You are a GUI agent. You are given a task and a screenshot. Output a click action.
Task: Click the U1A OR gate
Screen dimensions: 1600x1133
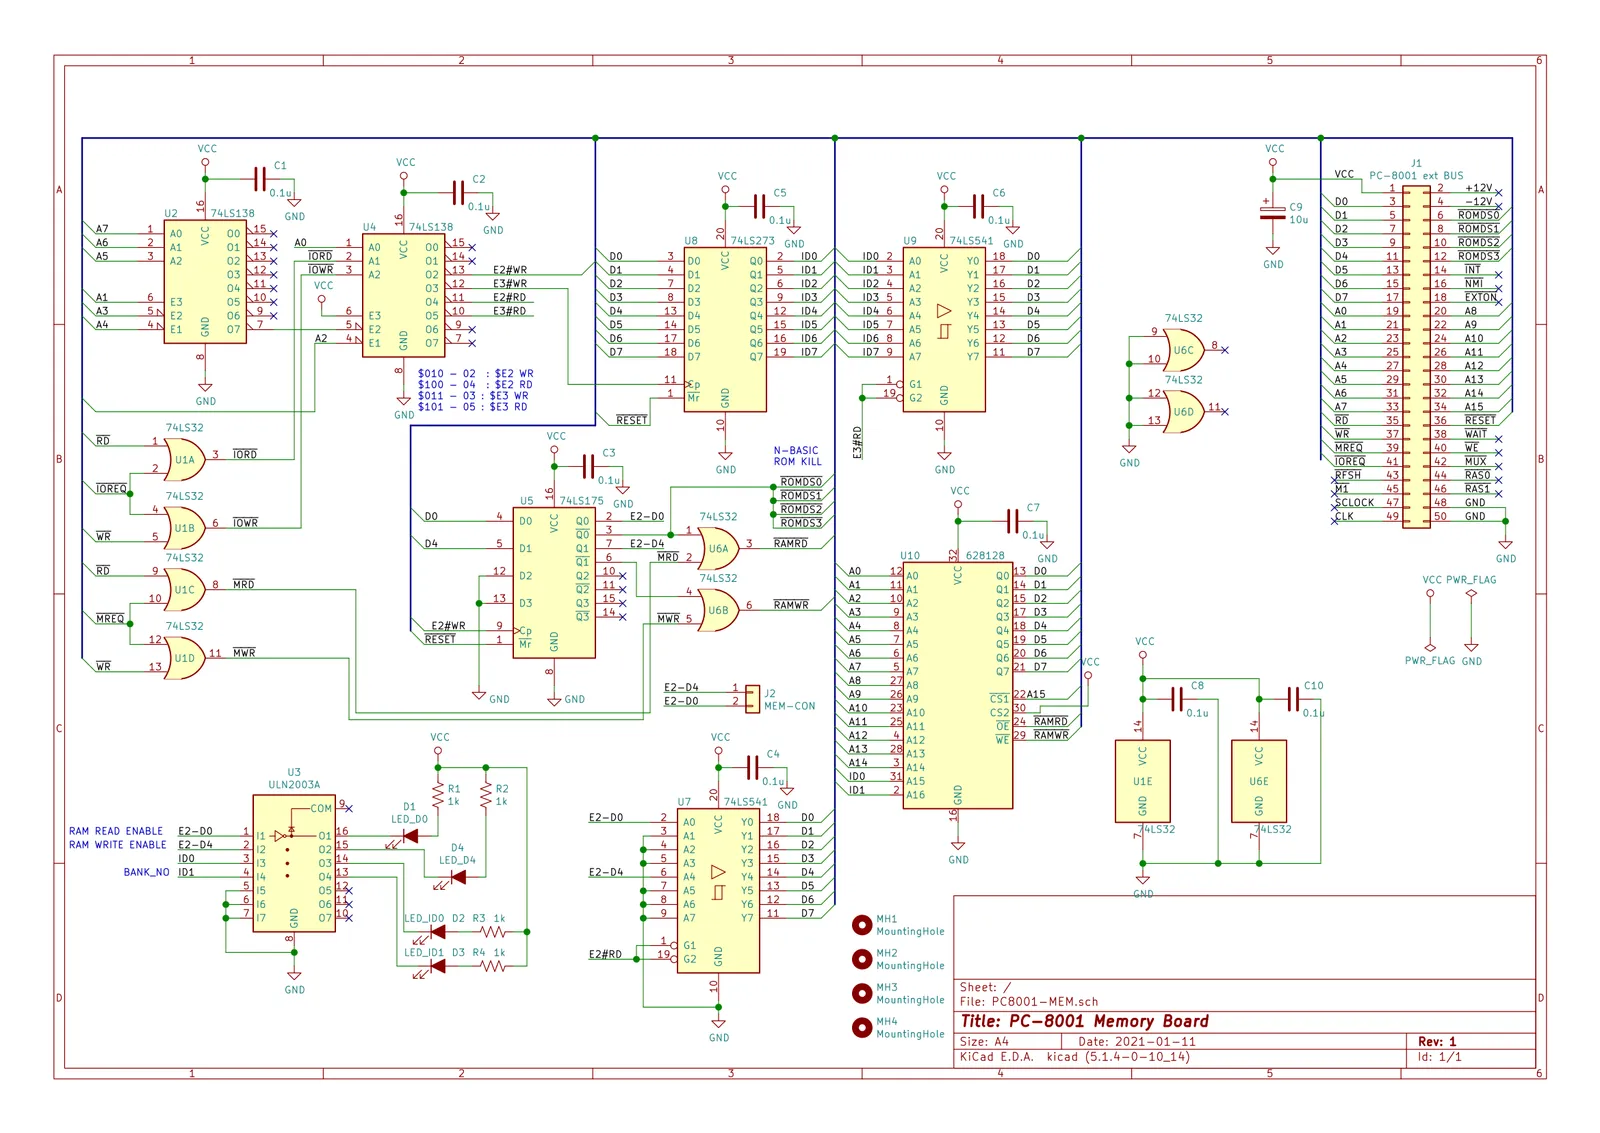tap(185, 460)
